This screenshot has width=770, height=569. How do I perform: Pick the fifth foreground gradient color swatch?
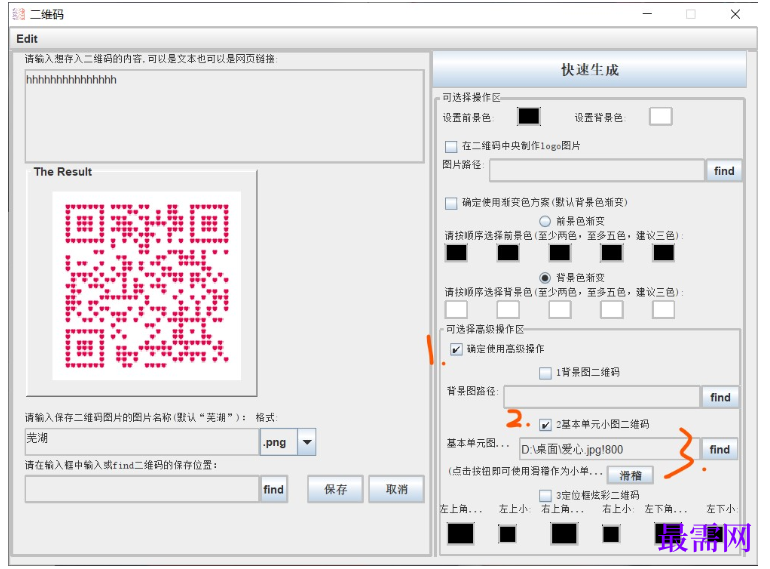[663, 253]
